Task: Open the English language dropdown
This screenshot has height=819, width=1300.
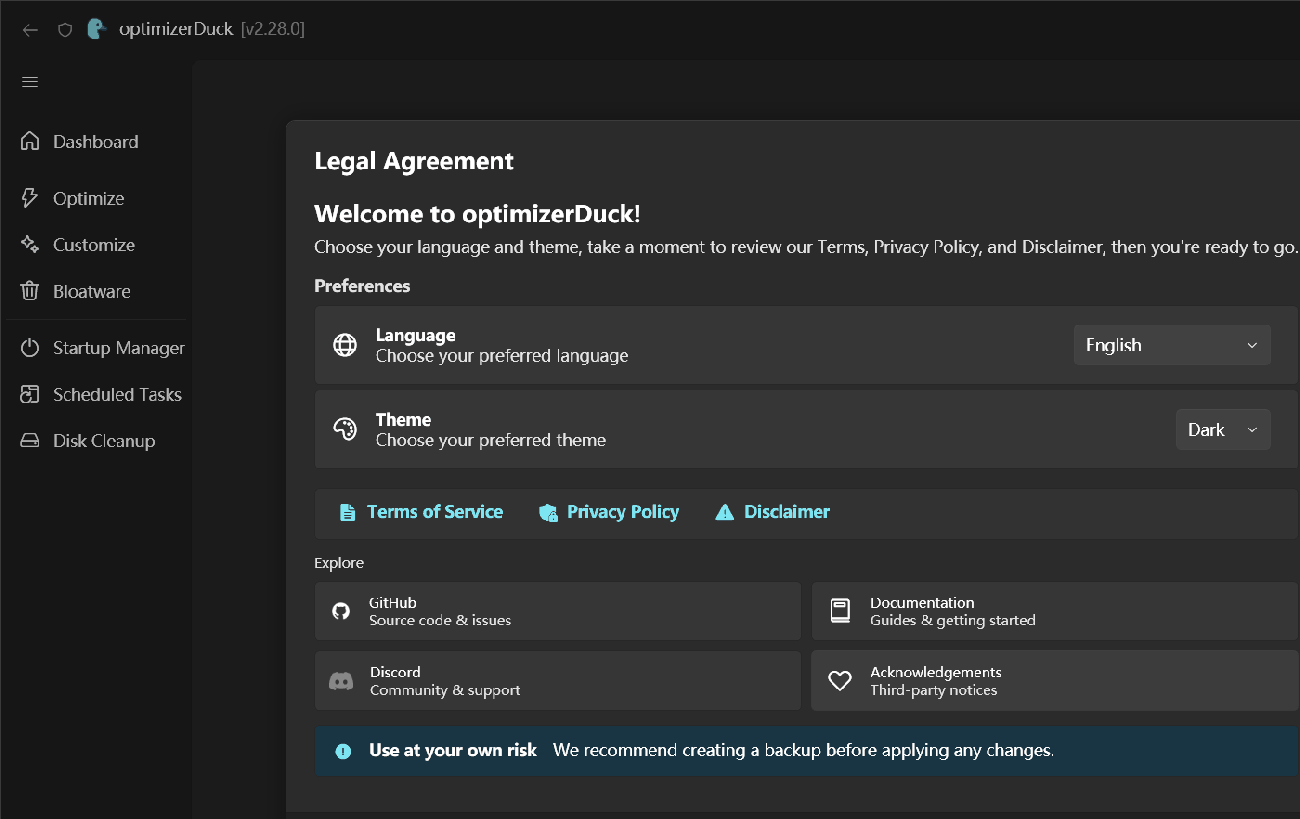Action: (x=1172, y=345)
